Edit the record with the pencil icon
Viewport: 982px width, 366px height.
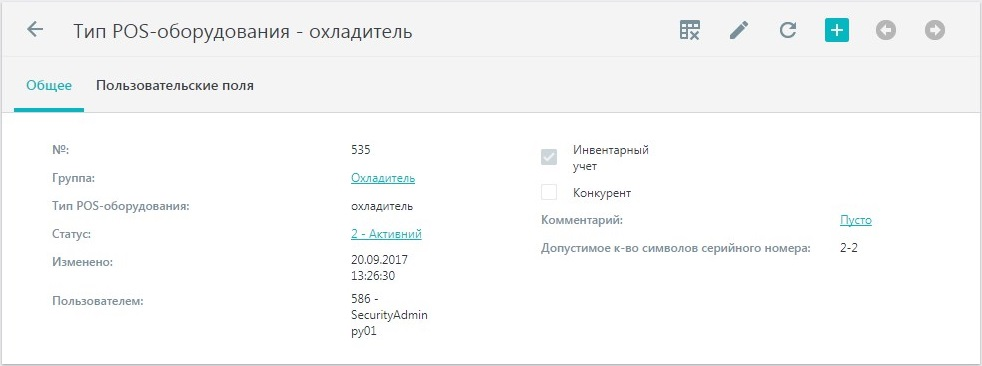coord(739,30)
